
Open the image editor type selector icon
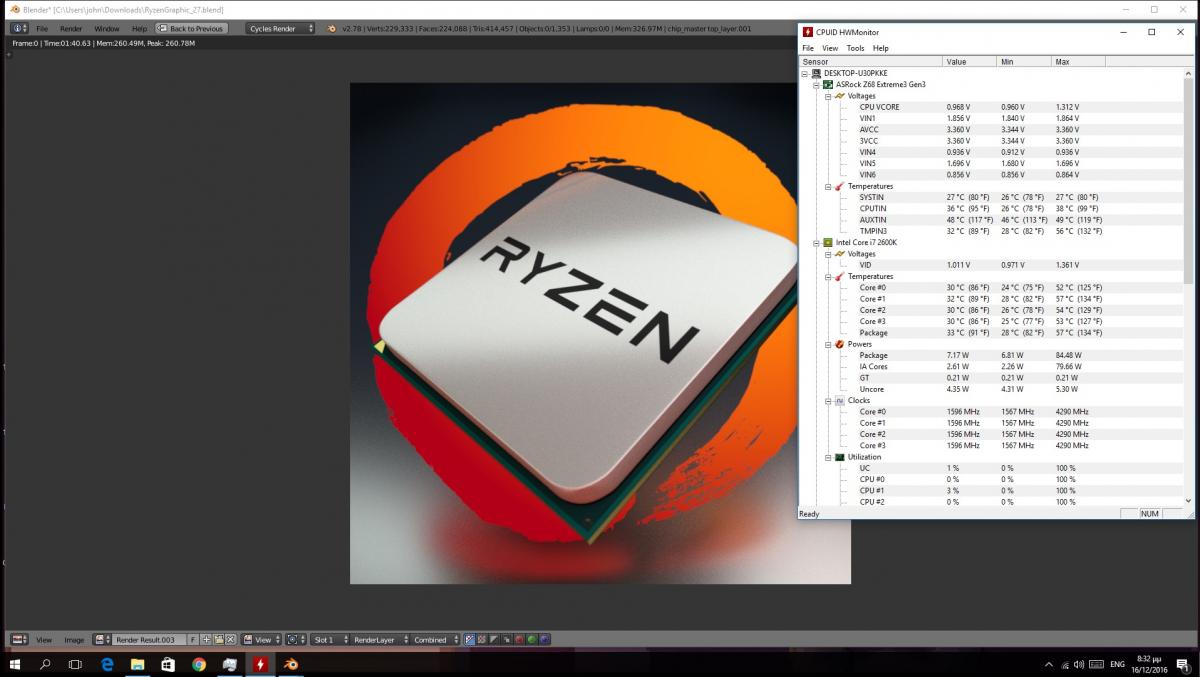19,639
